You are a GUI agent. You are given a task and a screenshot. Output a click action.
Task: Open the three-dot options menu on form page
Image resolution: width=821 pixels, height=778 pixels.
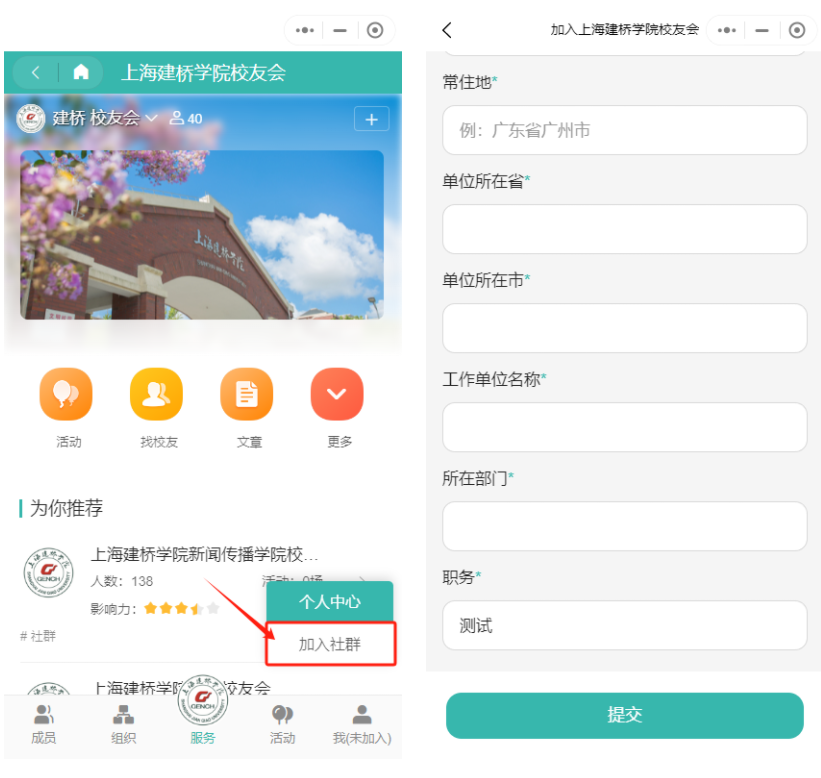[729, 30]
